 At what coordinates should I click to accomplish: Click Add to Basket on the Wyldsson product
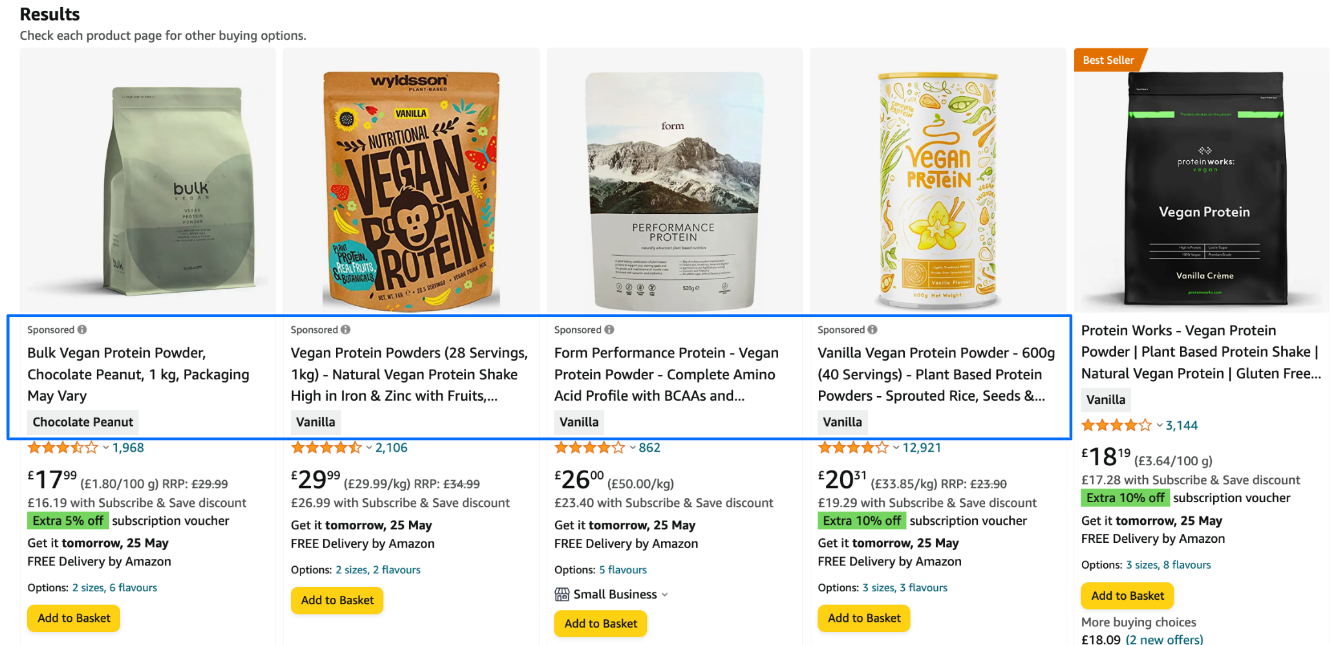337,601
